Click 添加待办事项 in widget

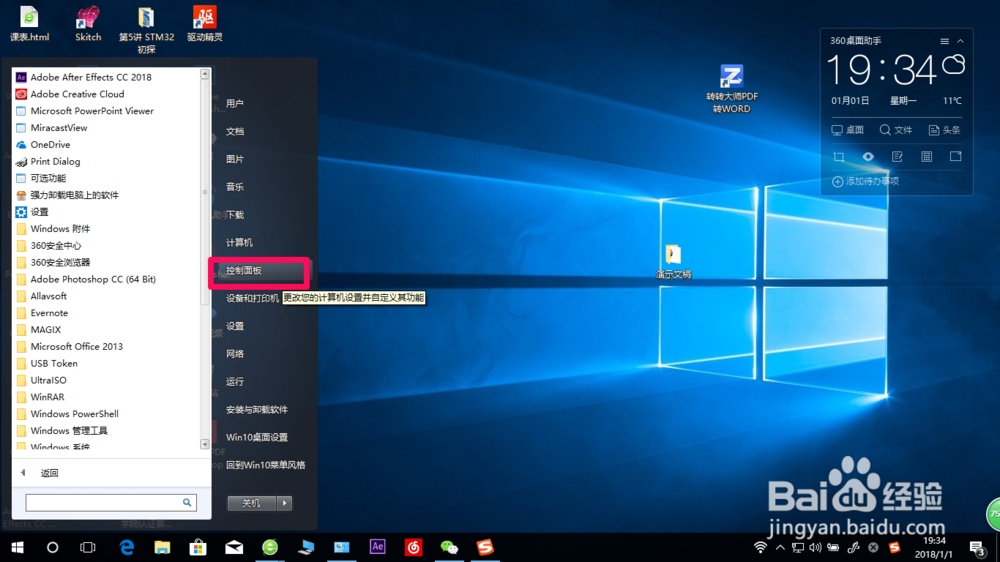[x=865, y=181]
